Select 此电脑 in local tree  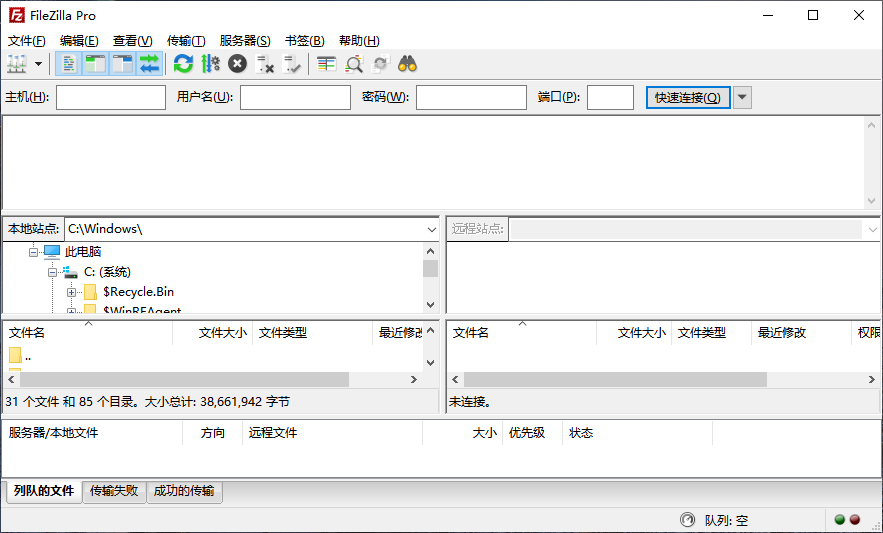click(83, 252)
